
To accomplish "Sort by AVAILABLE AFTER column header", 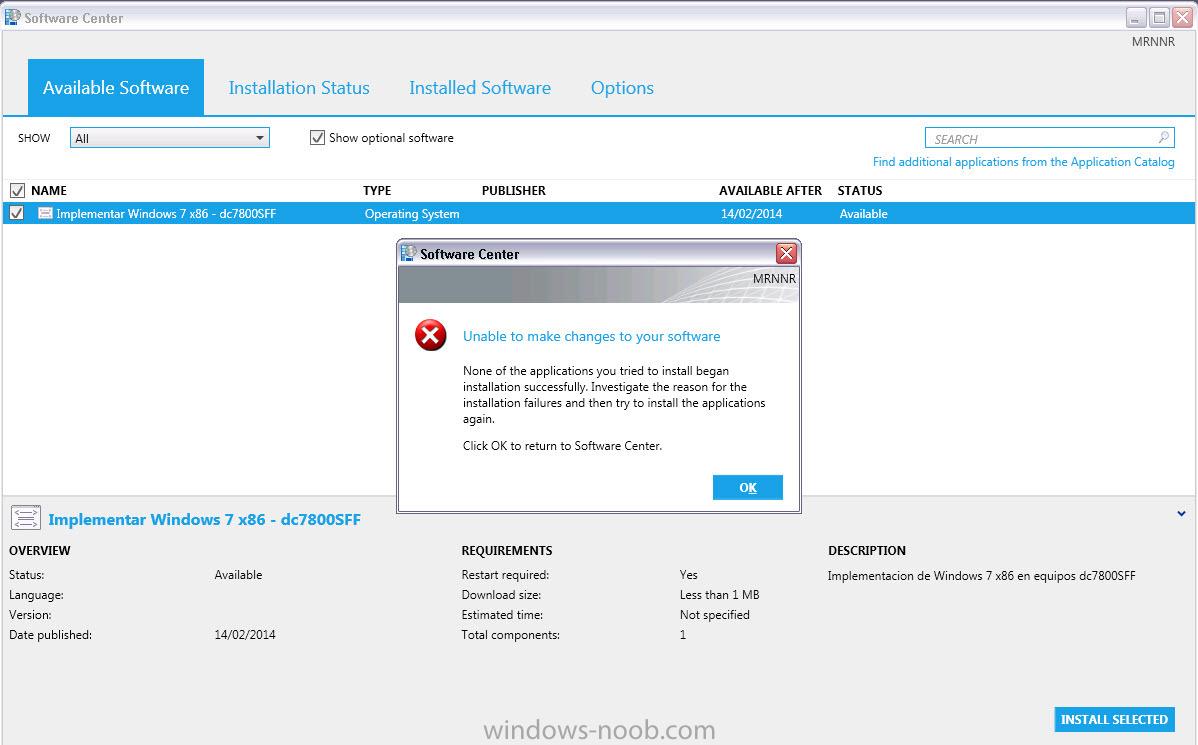I will (x=770, y=190).
